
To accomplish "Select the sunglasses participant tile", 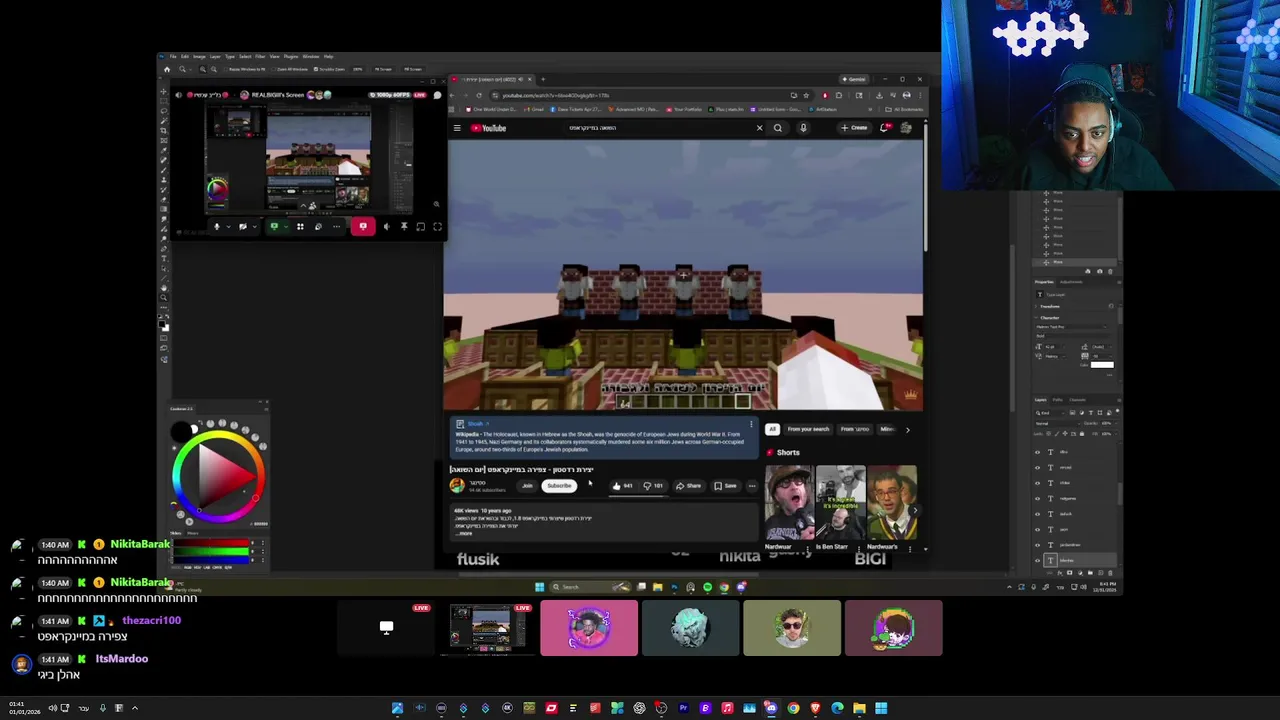I will click(792, 628).
